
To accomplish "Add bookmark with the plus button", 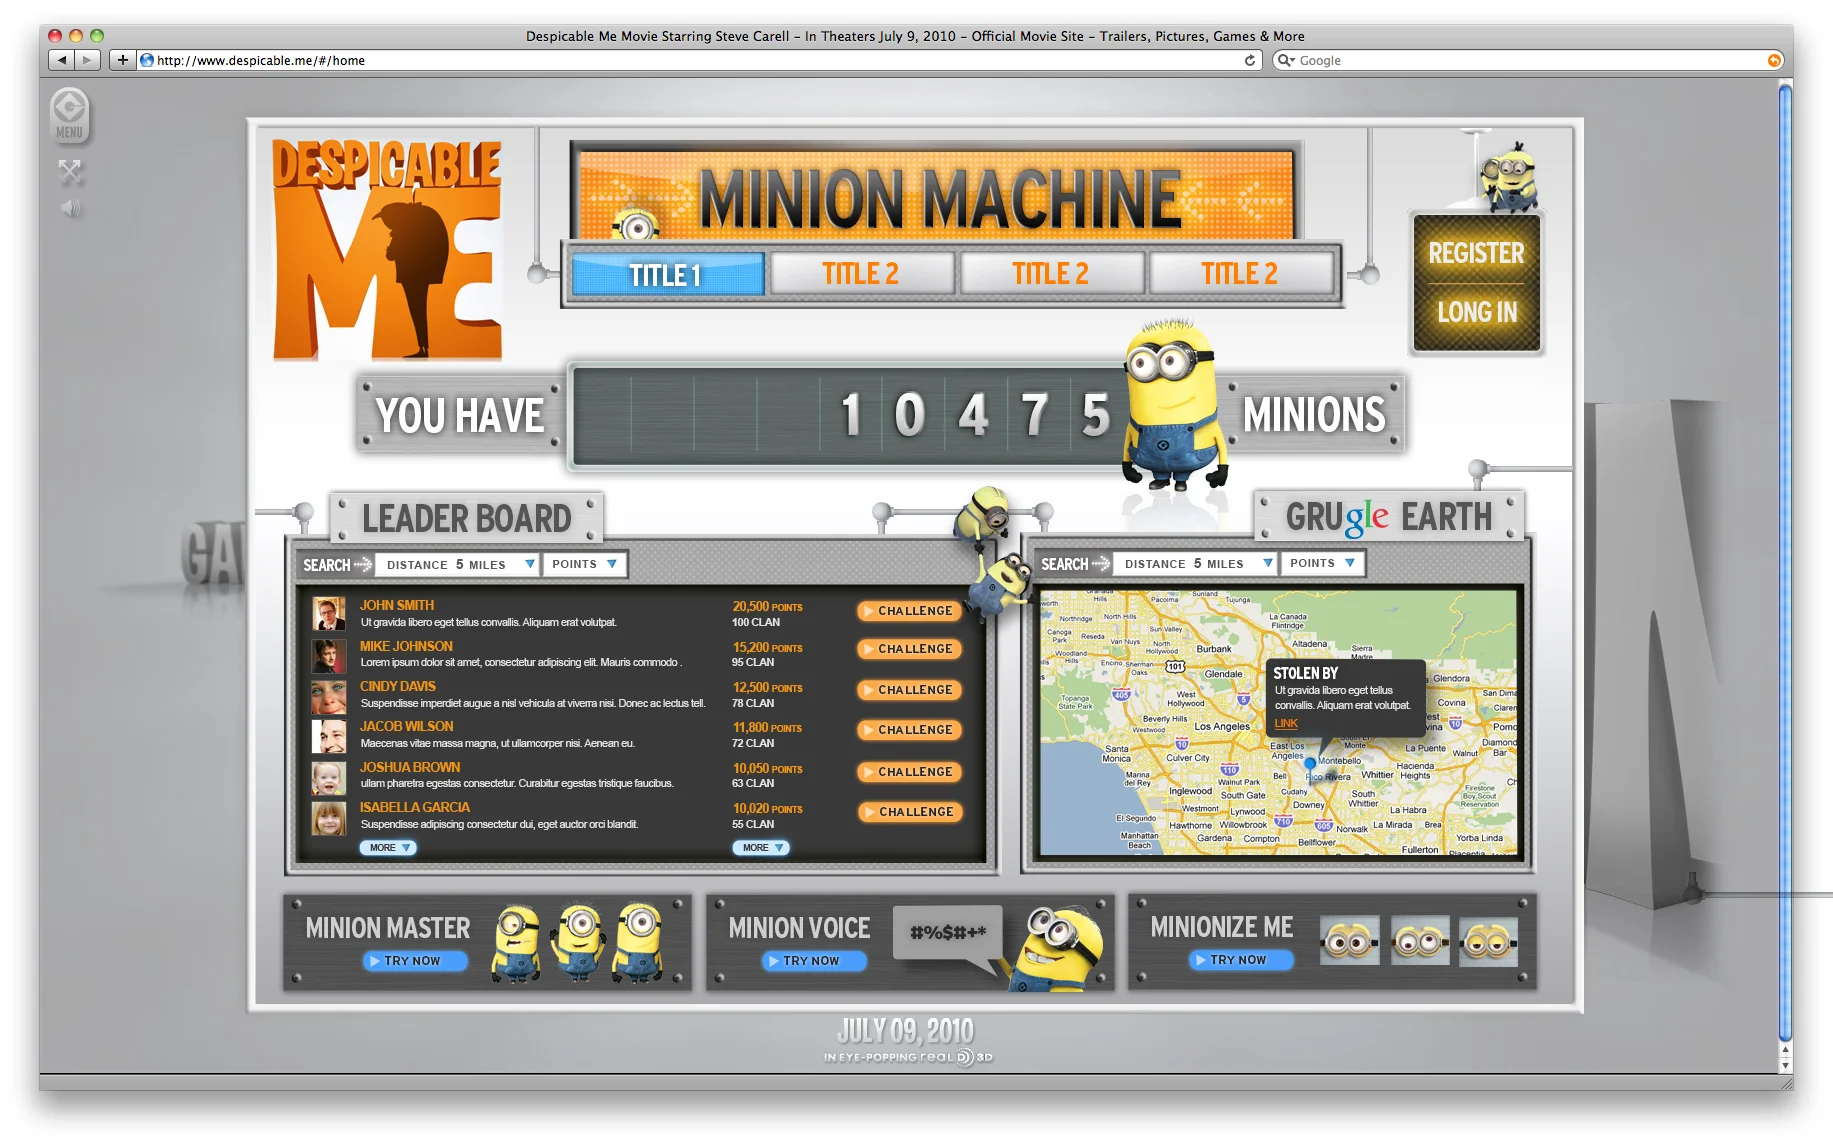I will click(x=122, y=60).
